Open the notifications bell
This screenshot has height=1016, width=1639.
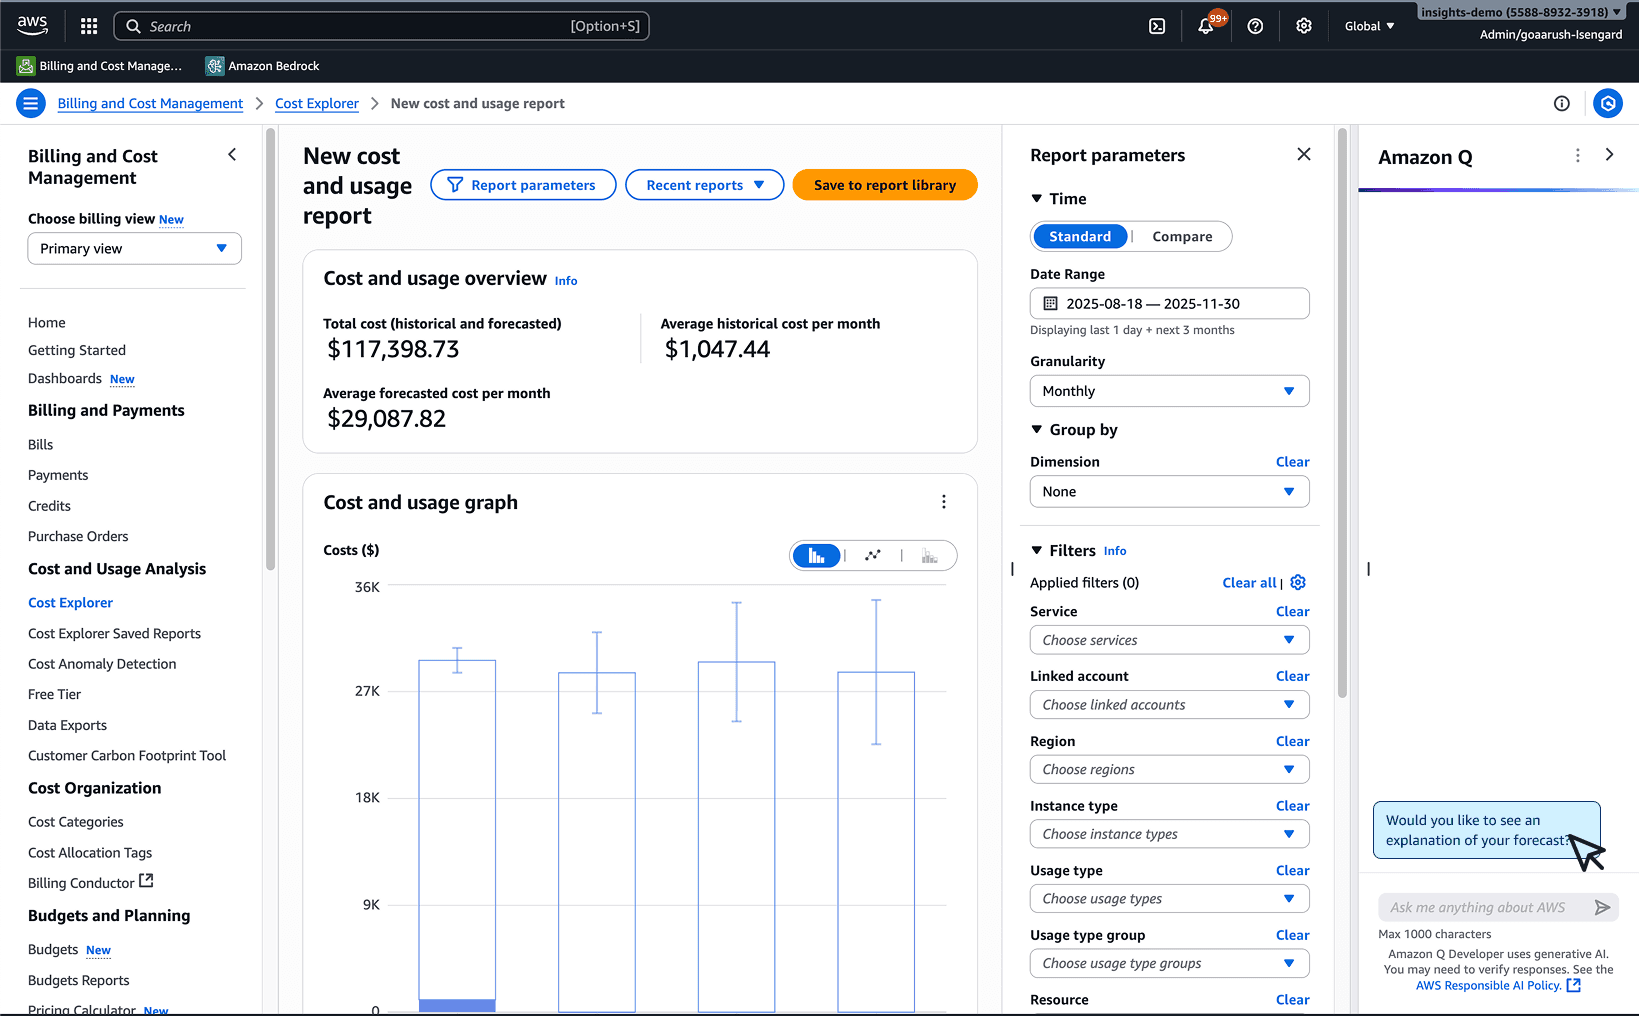1206,26
